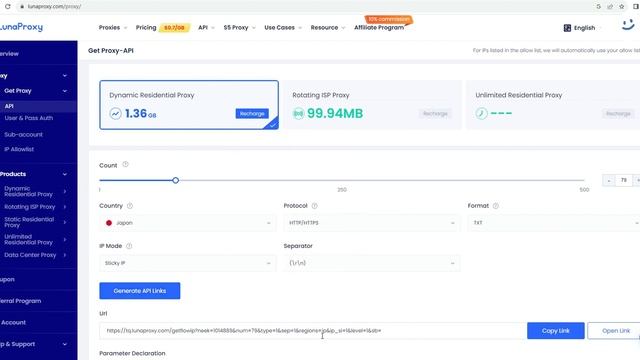Open Referral Program sidebar item
The image size is (640, 360).
tap(20, 301)
